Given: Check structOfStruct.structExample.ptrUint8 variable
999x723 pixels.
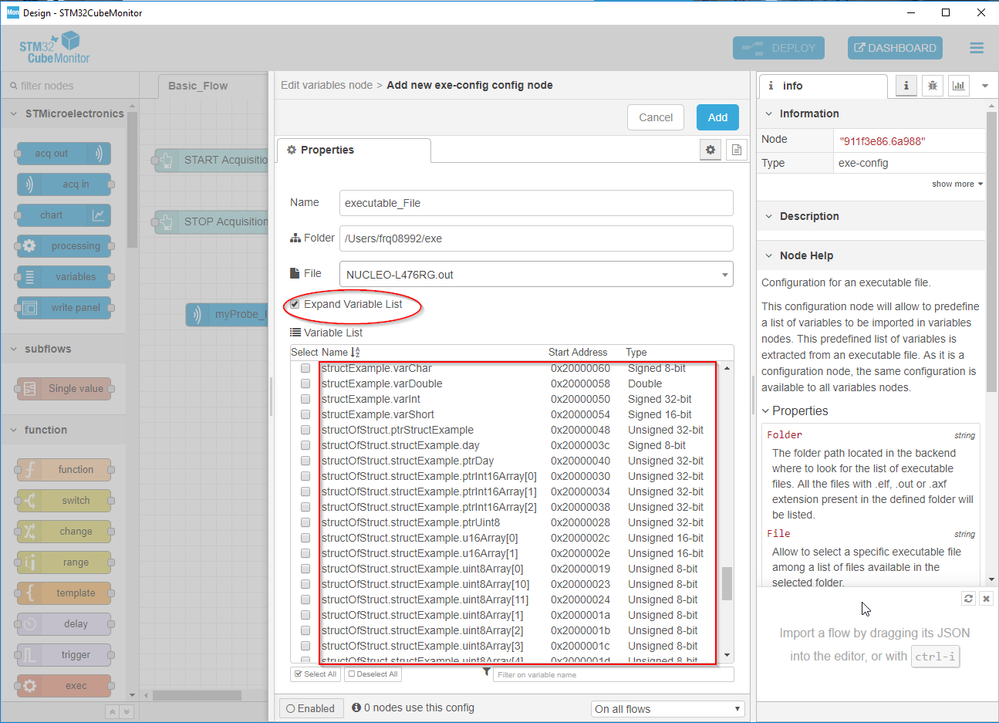Looking at the screenshot, I should 306,522.
